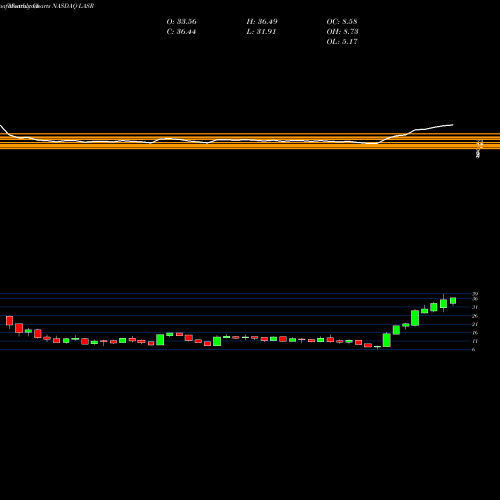Select the low value L: 31.91

(261, 32)
